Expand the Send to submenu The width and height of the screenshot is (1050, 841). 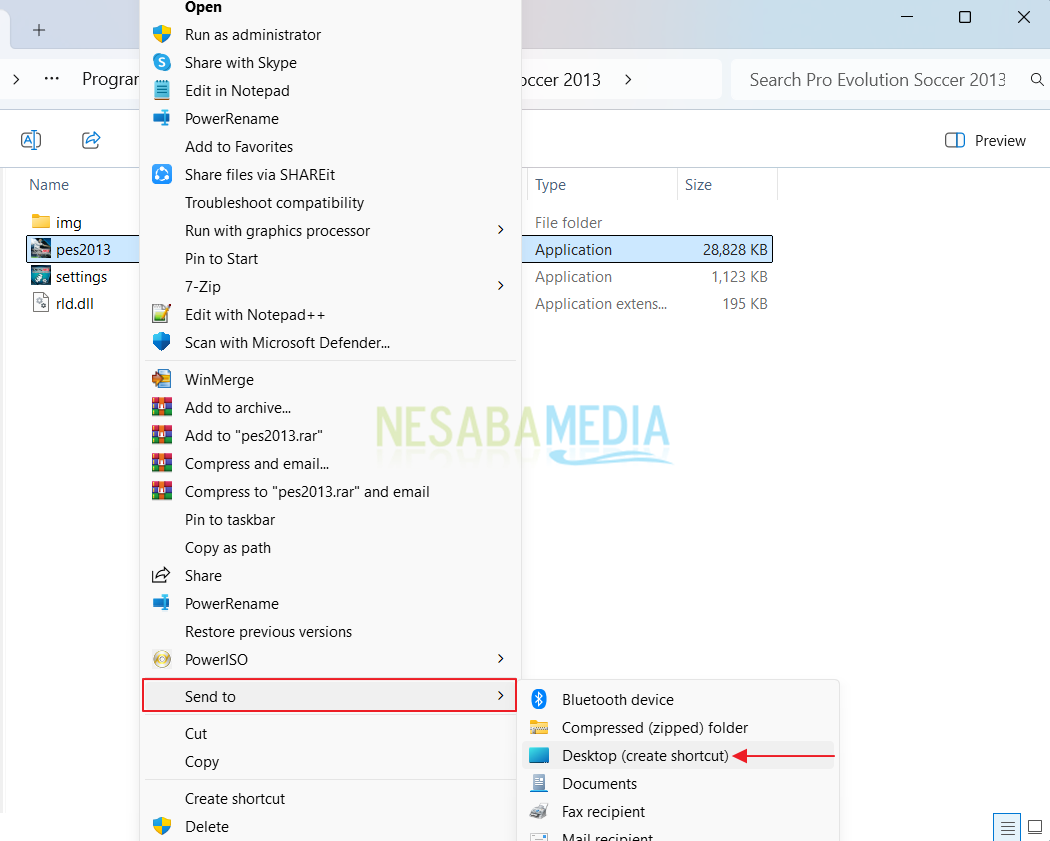coord(329,696)
